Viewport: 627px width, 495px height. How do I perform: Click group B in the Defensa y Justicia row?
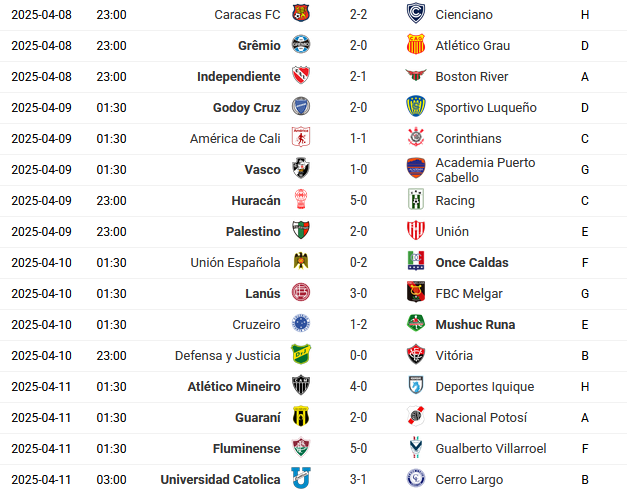click(585, 355)
